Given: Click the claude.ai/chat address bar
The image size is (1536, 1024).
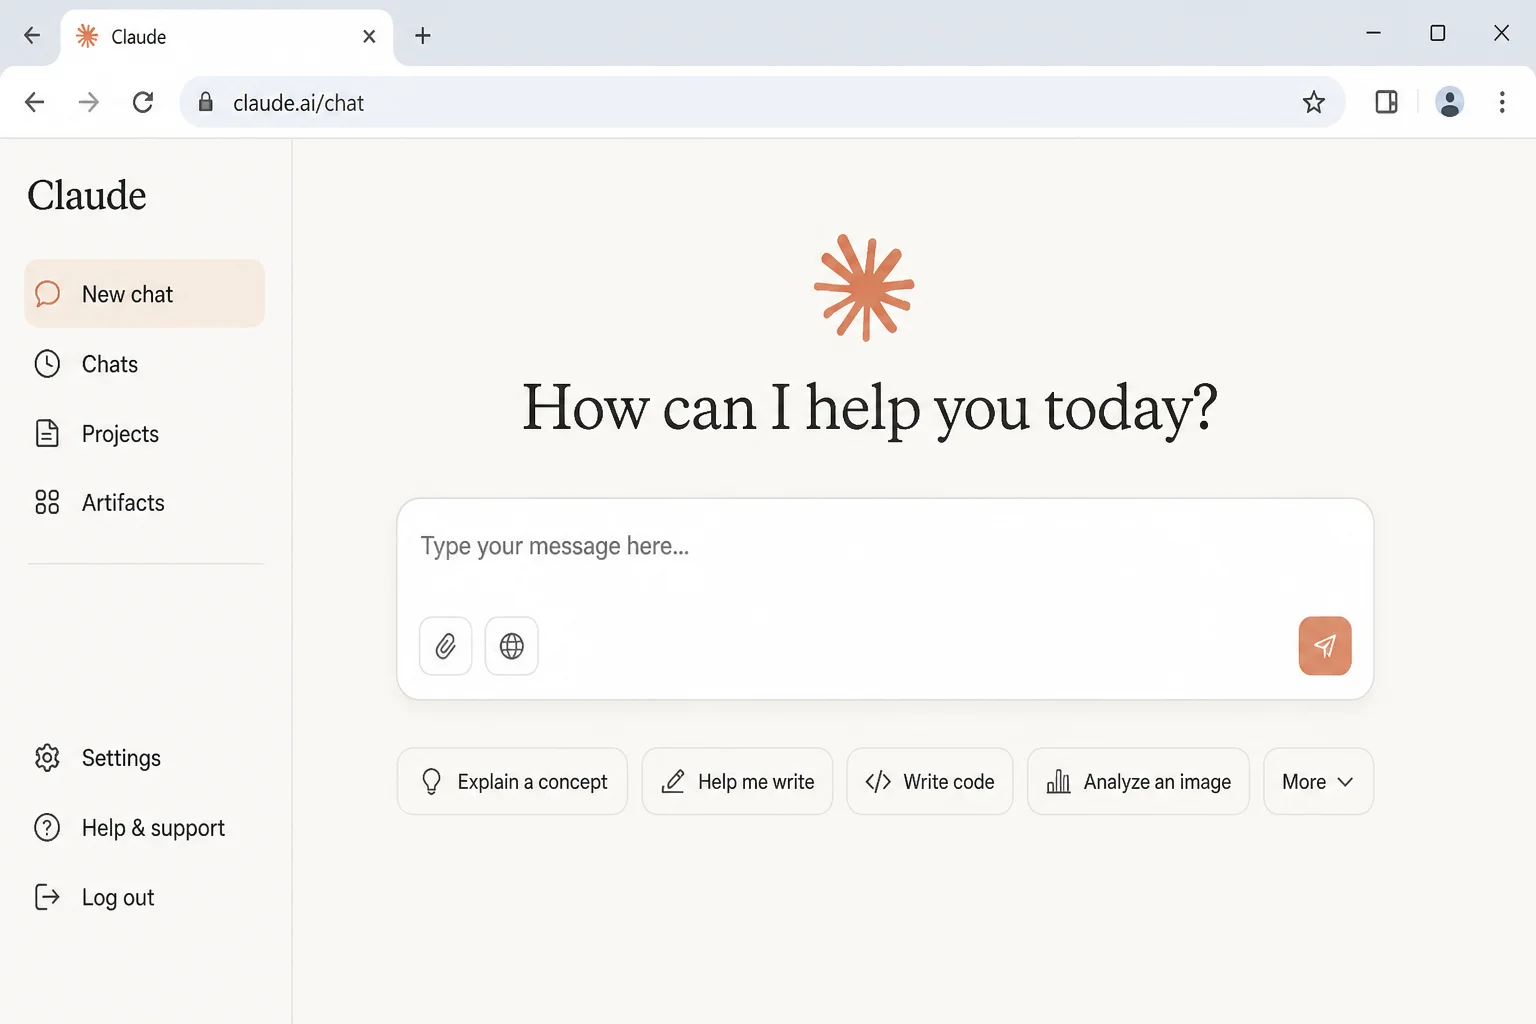Looking at the screenshot, I should (762, 102).
